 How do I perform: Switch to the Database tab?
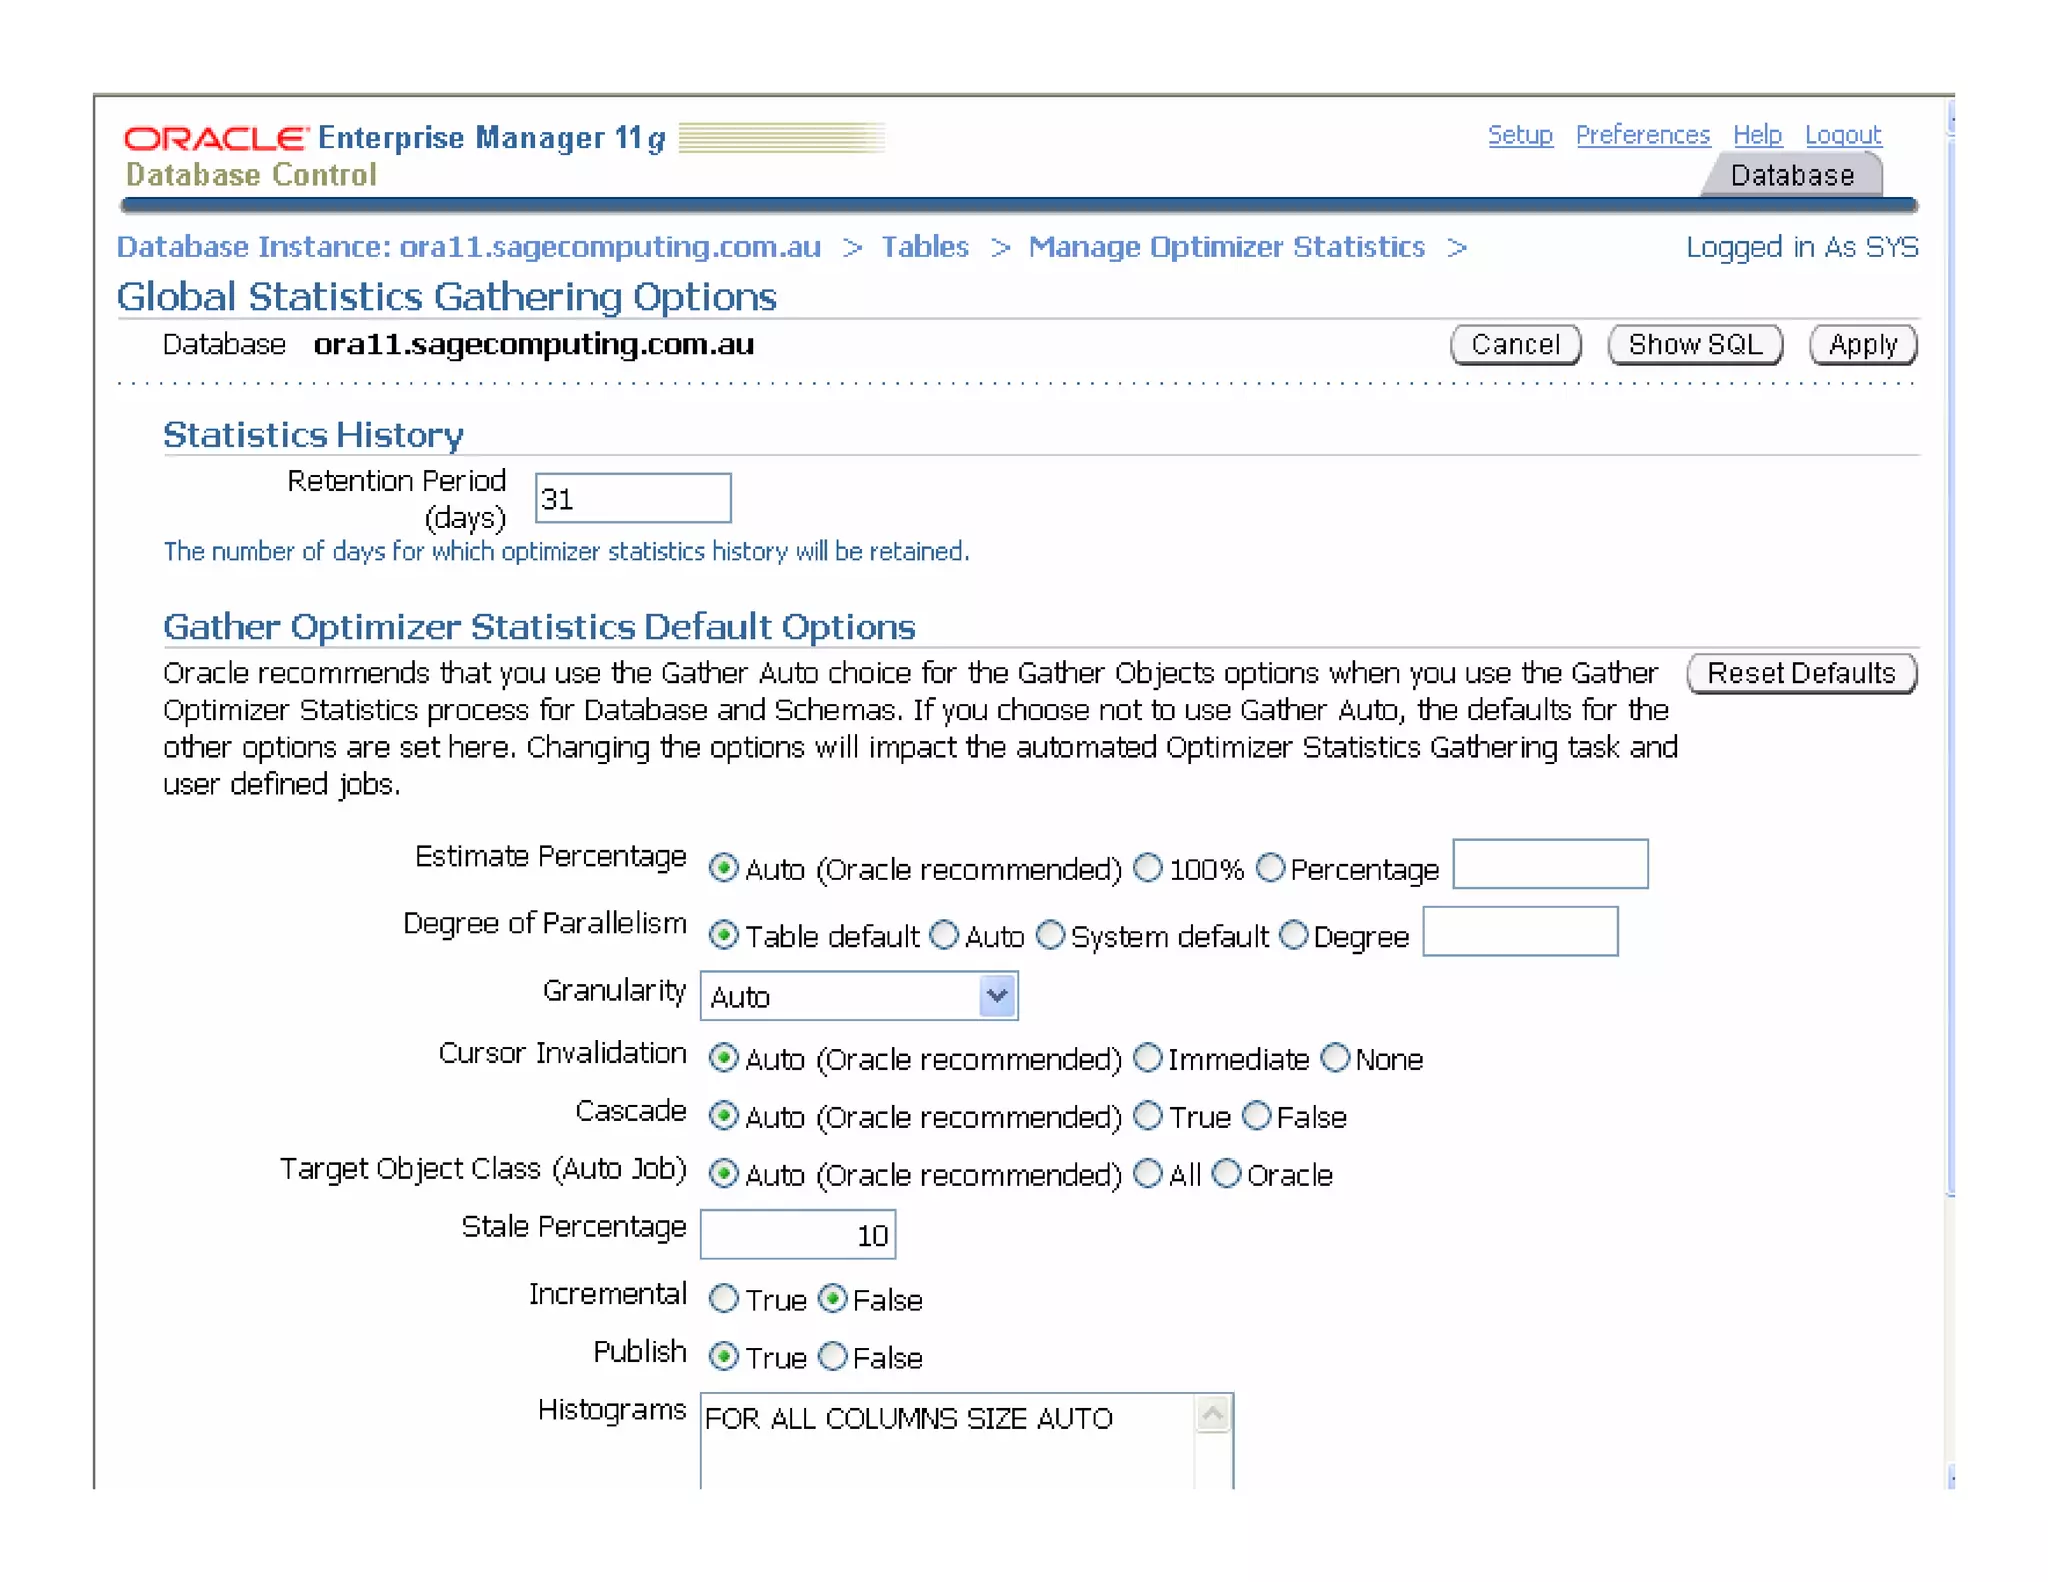tap(1792, 176)
